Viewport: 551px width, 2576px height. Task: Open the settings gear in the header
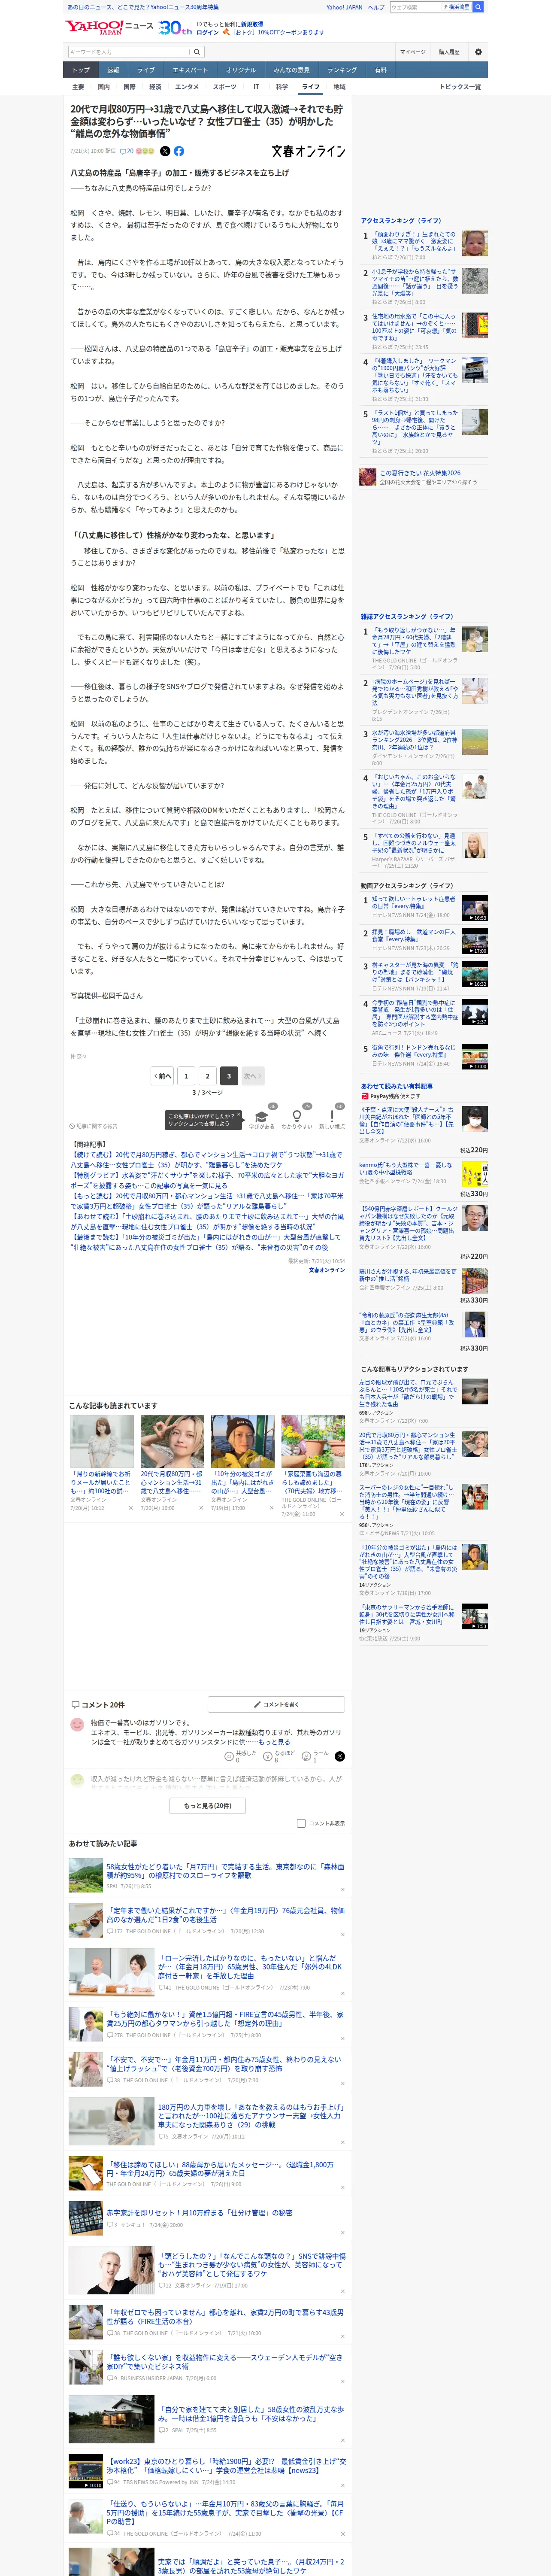point(478,52)
